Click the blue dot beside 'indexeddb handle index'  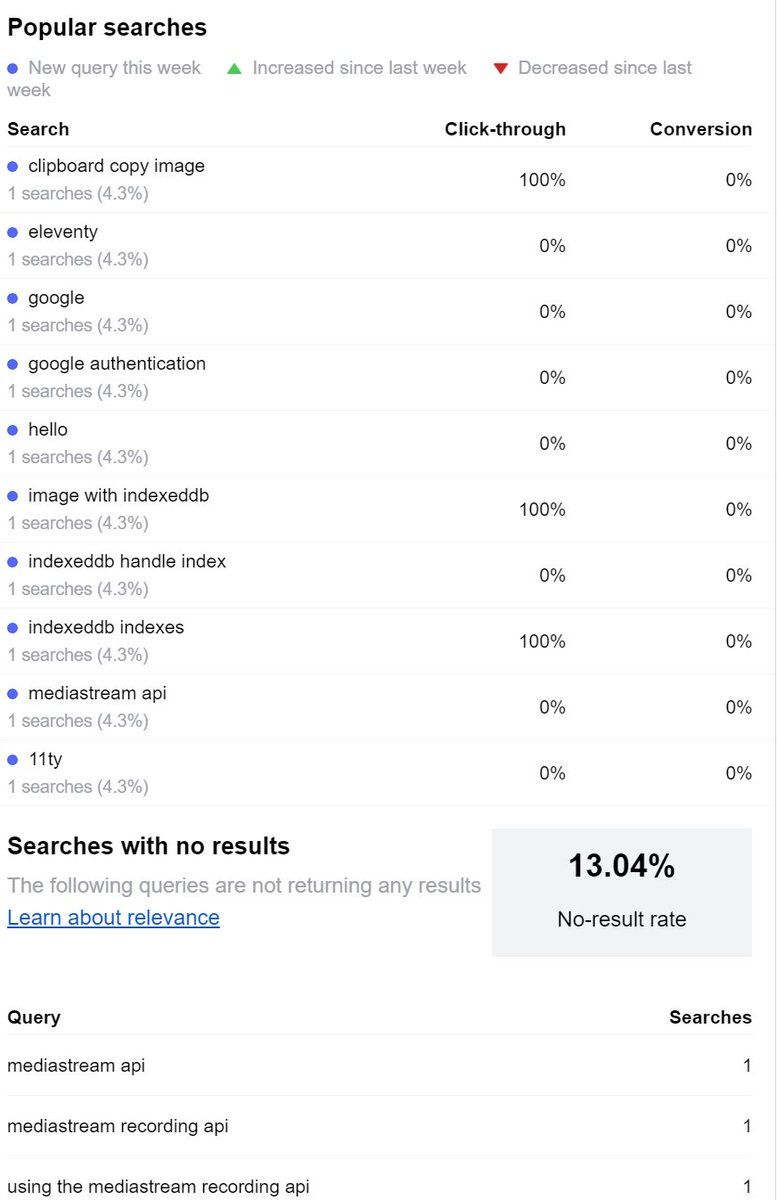coord(13,562)
